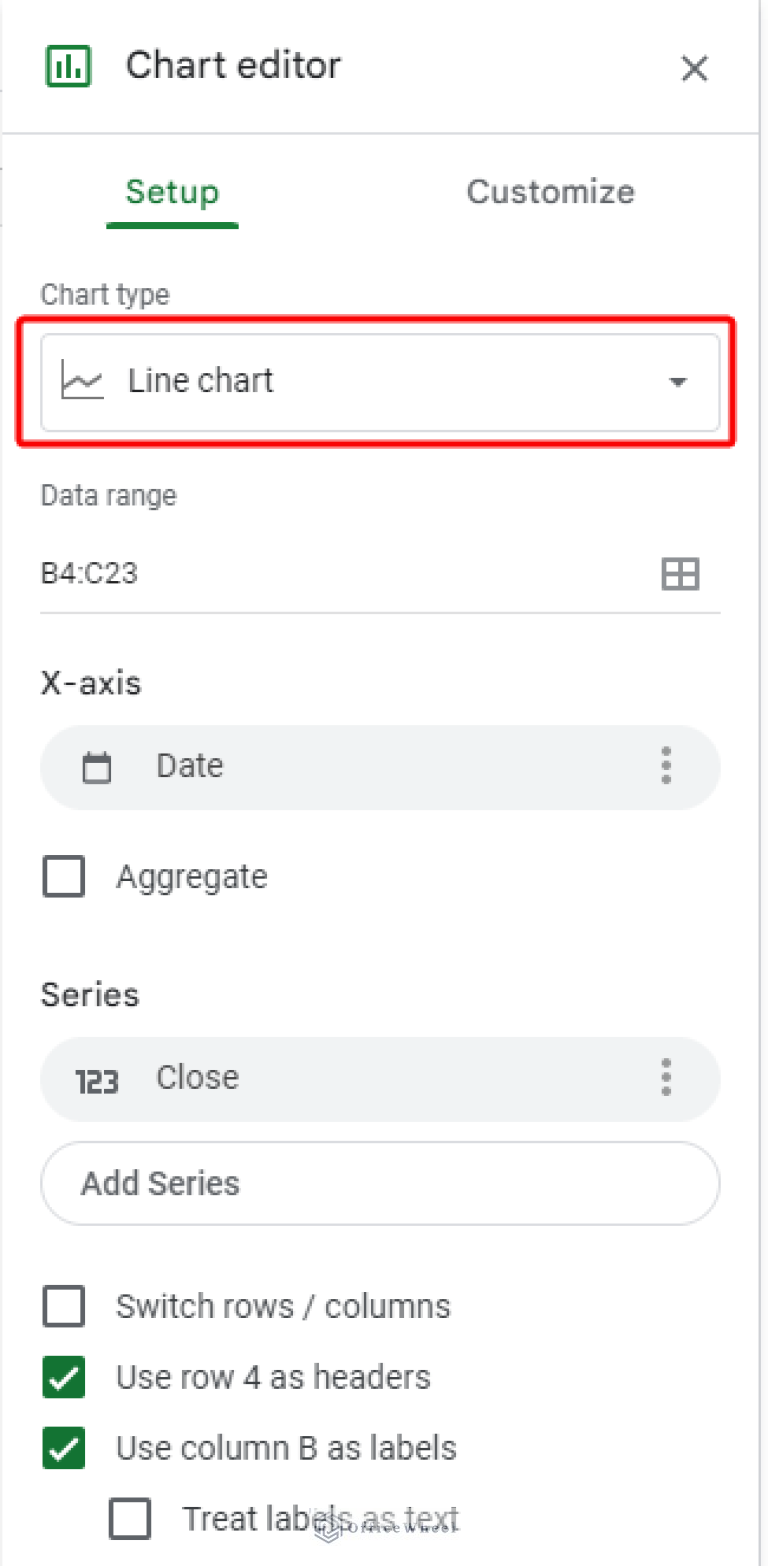Click the Chart editor bar-chart icon

[x=68, y=67]
